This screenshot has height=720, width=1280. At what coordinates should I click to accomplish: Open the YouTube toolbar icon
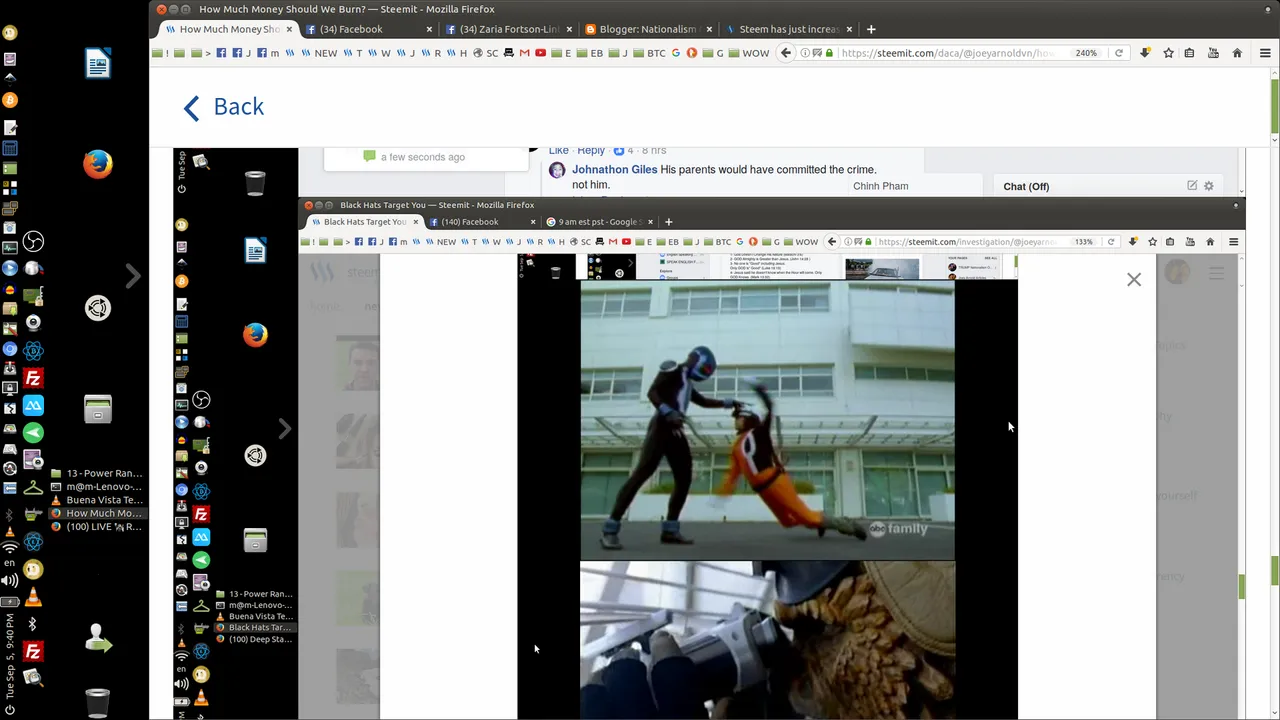click(x=1213, y=53)
